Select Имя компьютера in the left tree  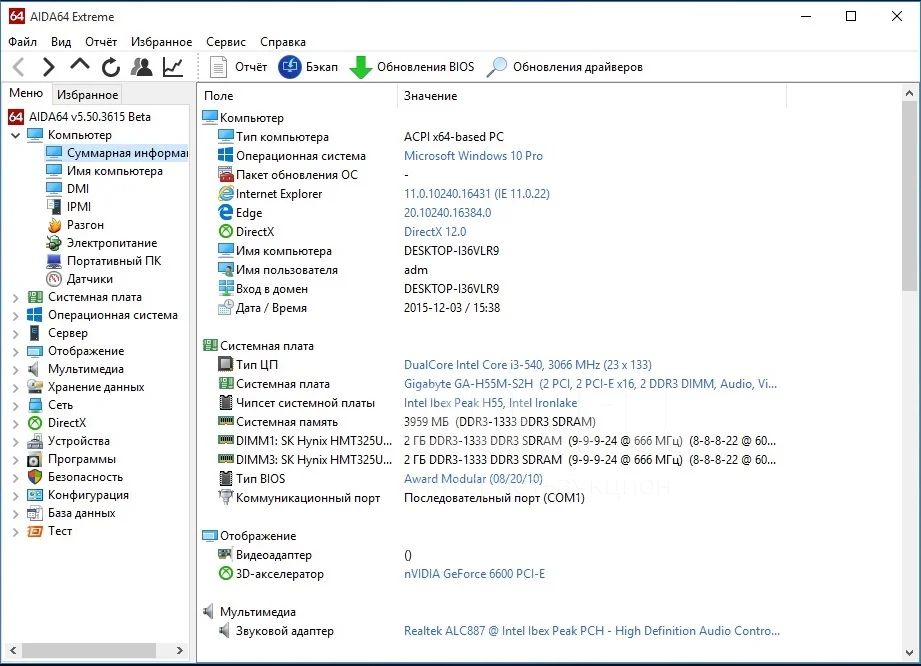coord(115,171)
